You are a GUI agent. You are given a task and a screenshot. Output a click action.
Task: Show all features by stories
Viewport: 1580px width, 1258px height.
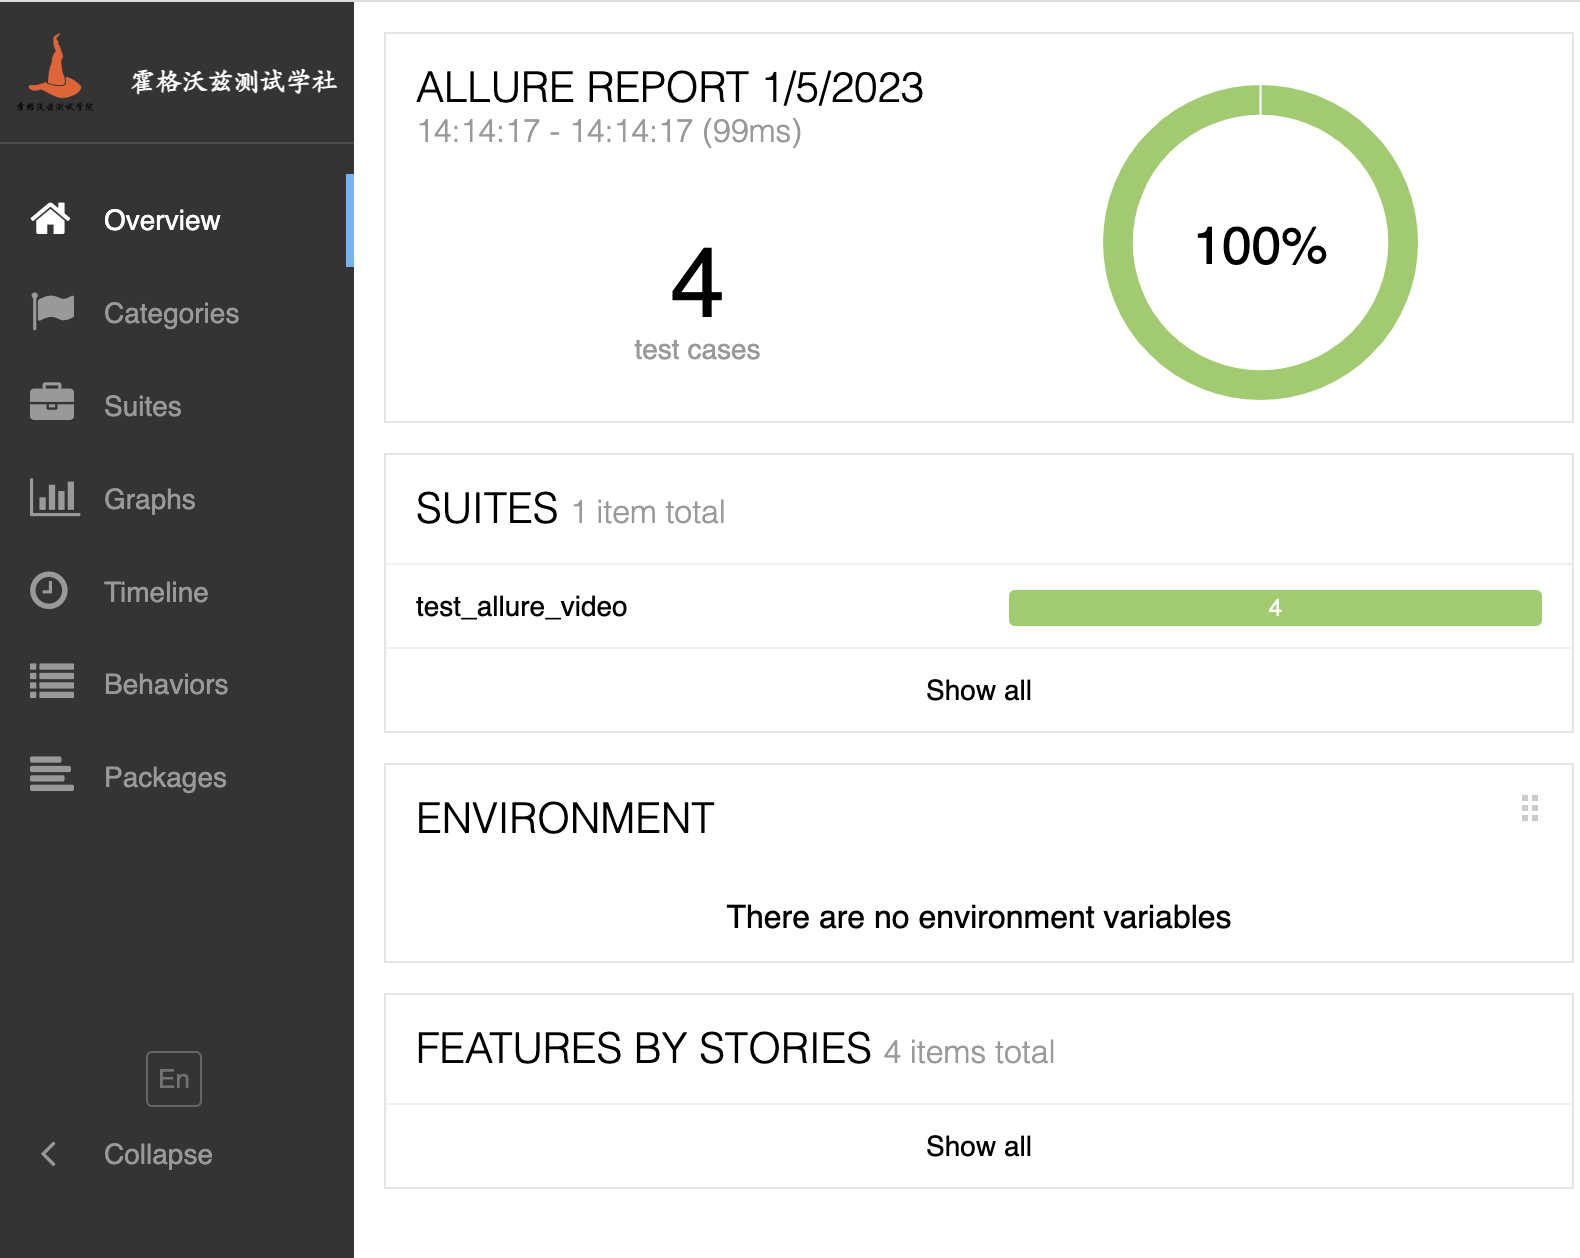pos(978,1146)
